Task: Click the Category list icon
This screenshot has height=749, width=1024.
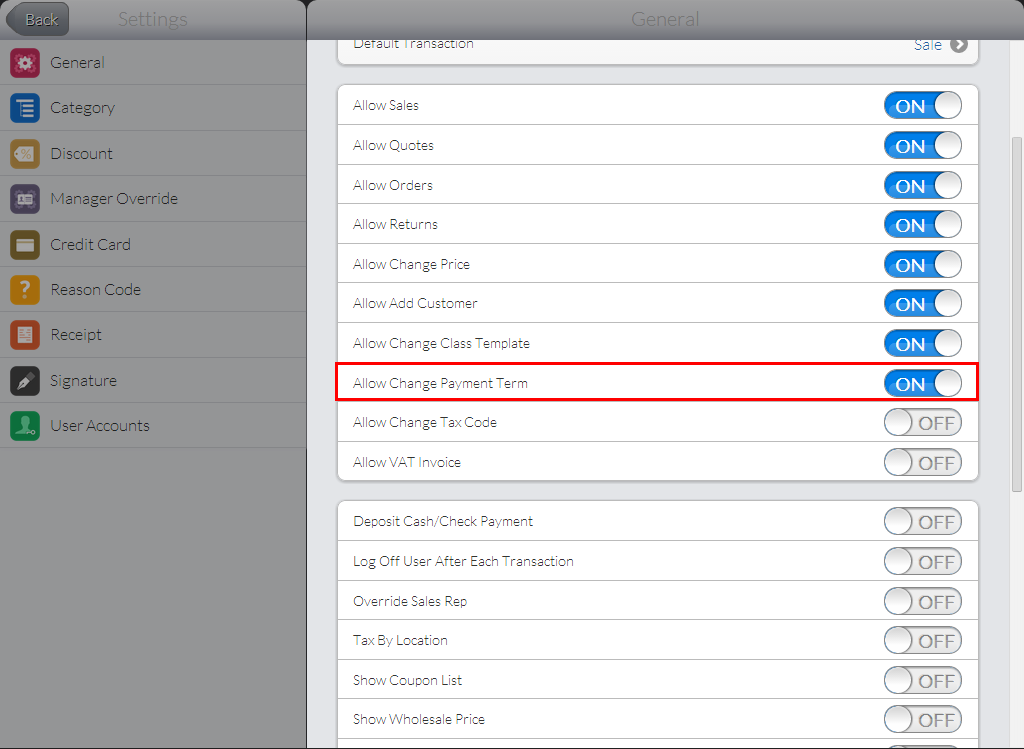Action: [25, 108]
